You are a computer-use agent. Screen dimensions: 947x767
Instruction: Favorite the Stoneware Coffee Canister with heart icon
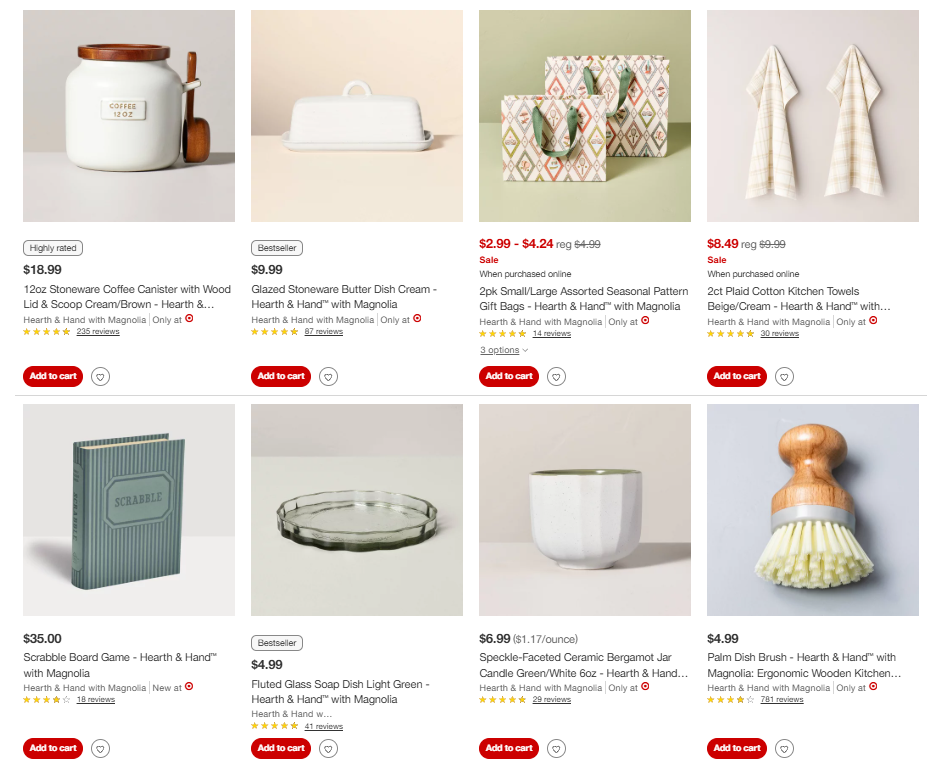[100, 377]
